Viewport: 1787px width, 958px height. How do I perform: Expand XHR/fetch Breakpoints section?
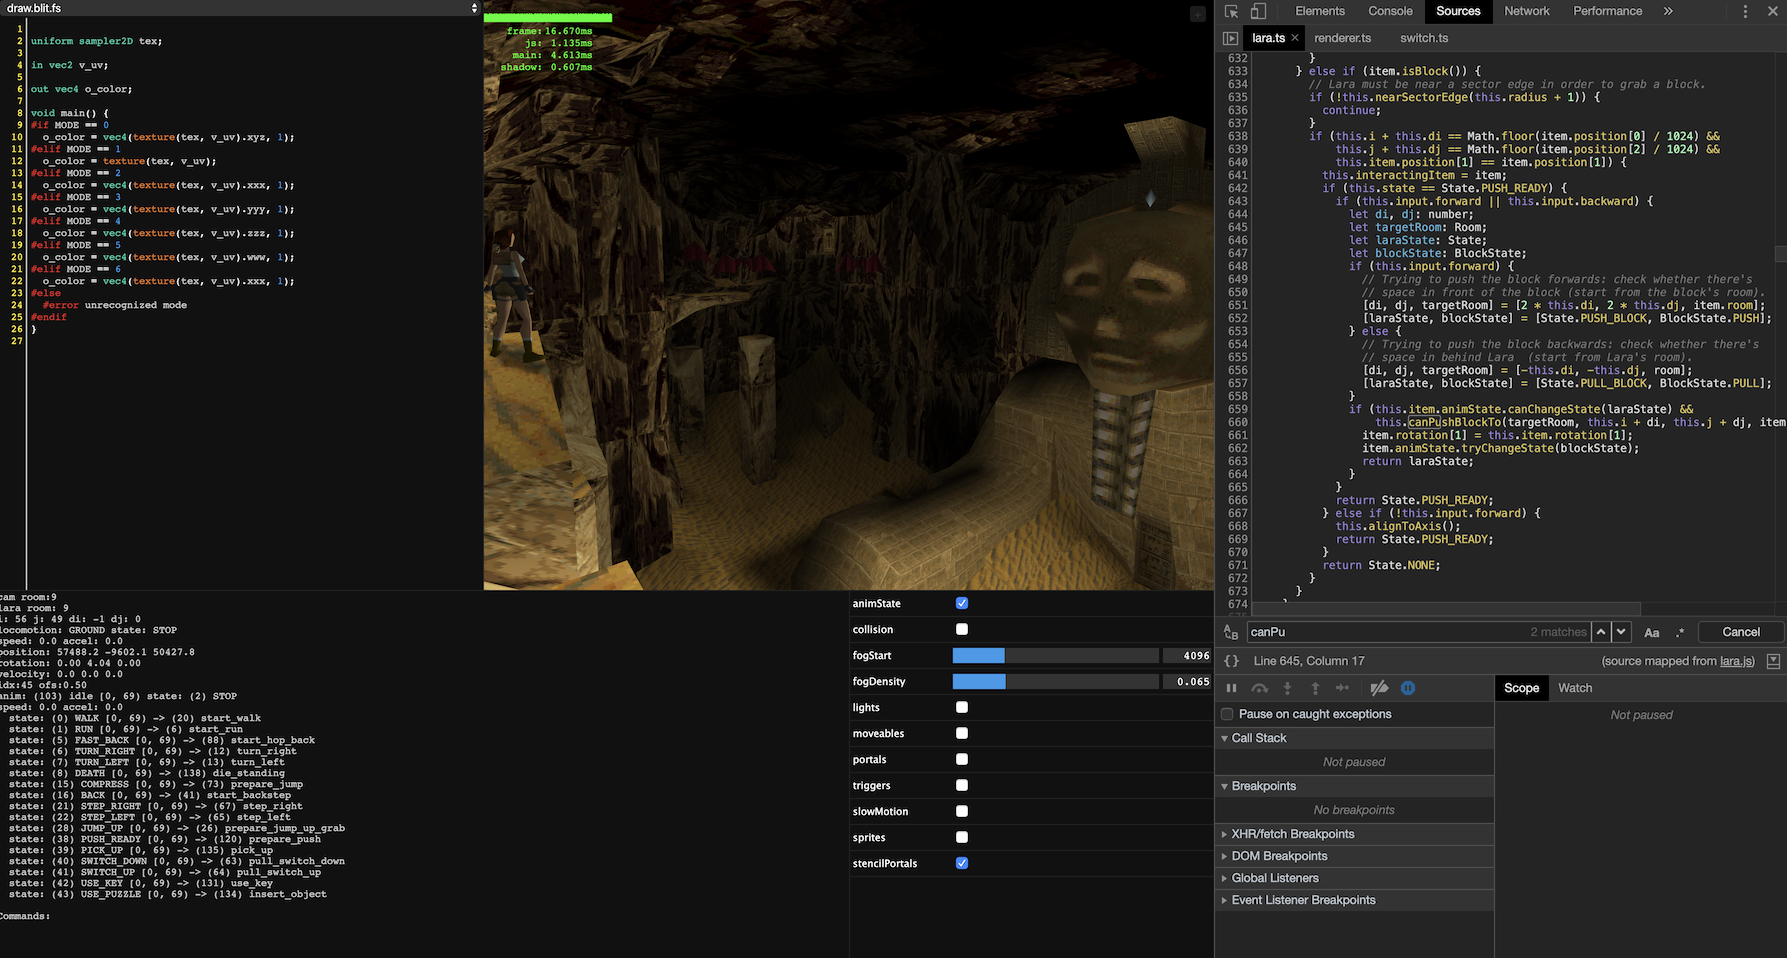(x=1354, y=834)
